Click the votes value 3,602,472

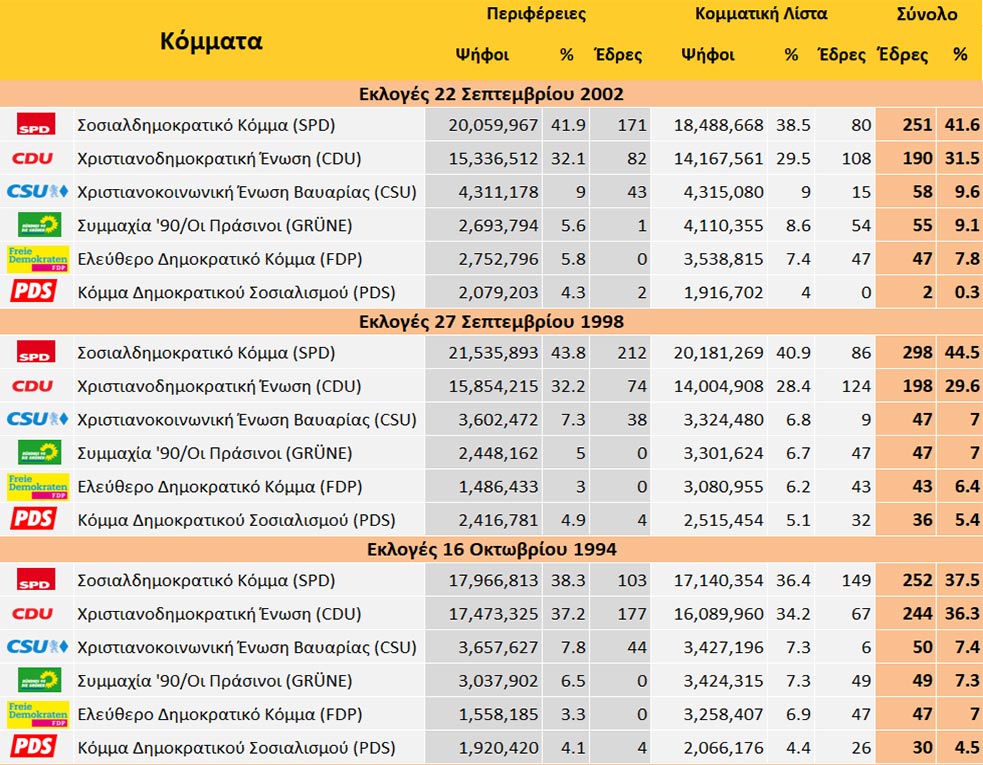(x=498, y=419)
